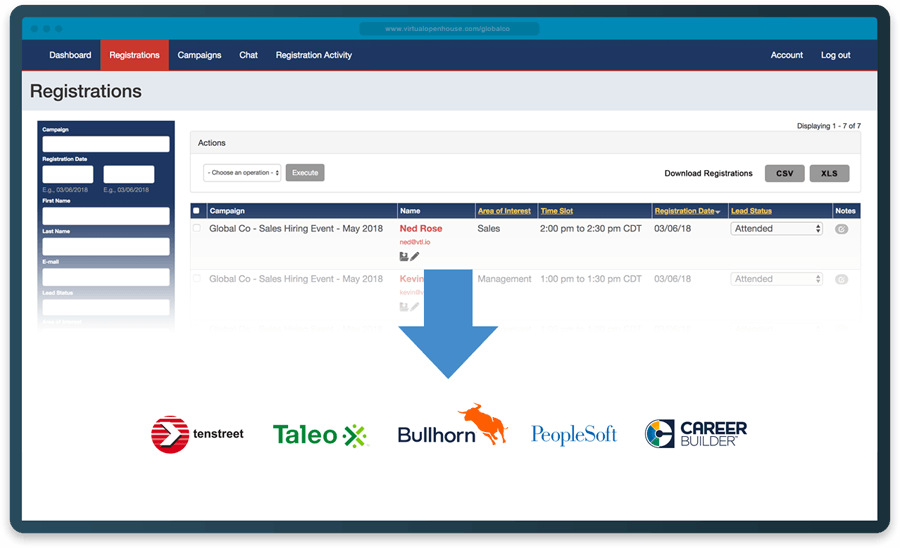Open the Dashboard menu item
This screenshot has width=900, height=548.
(70, 55)
